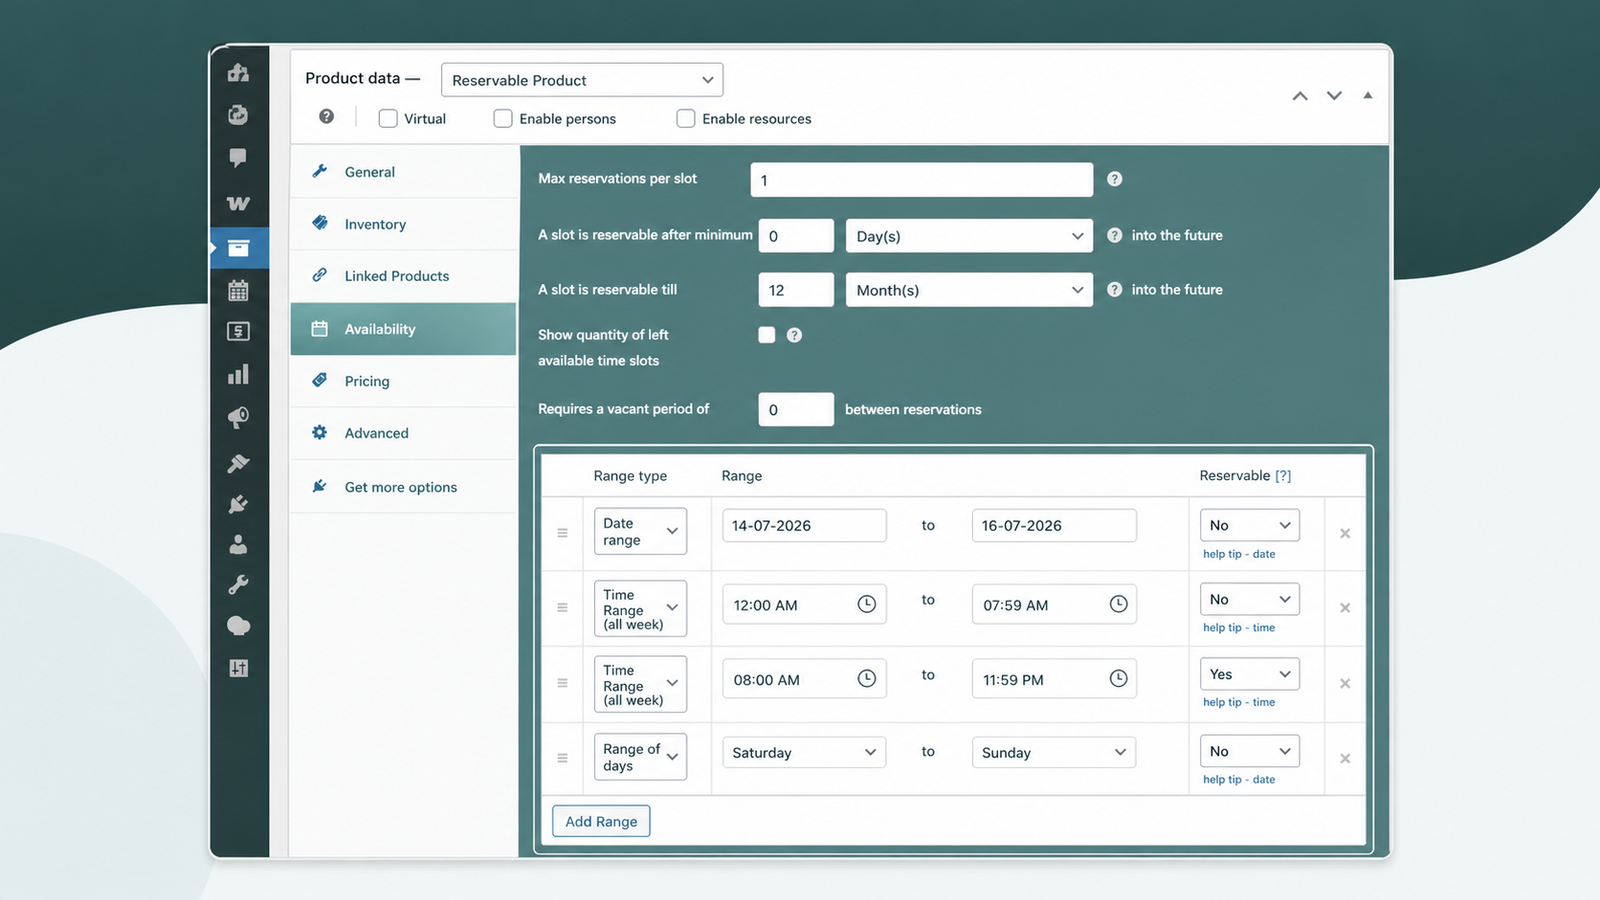Focus the reservable till field showing 12
The height and width of the screenshot is (900, 1600).
tap(796, 290)
